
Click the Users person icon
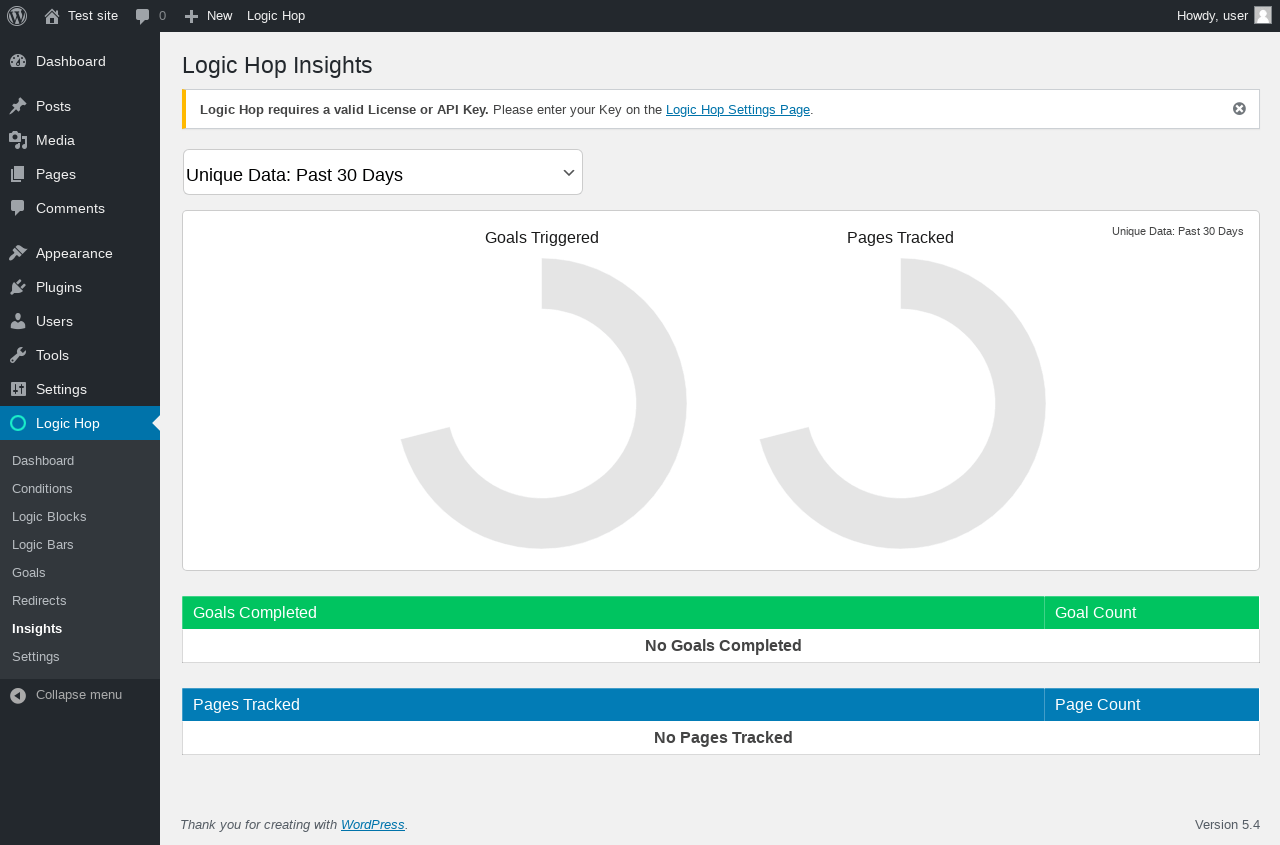tap(18, 321)
